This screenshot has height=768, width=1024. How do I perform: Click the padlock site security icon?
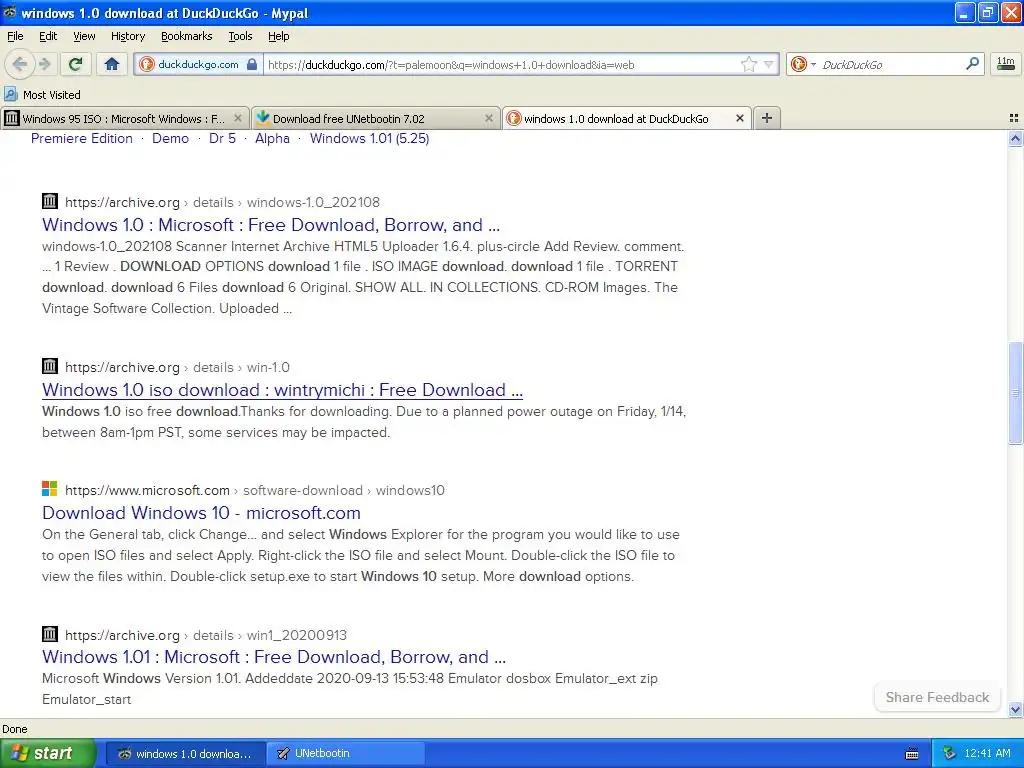252,64
